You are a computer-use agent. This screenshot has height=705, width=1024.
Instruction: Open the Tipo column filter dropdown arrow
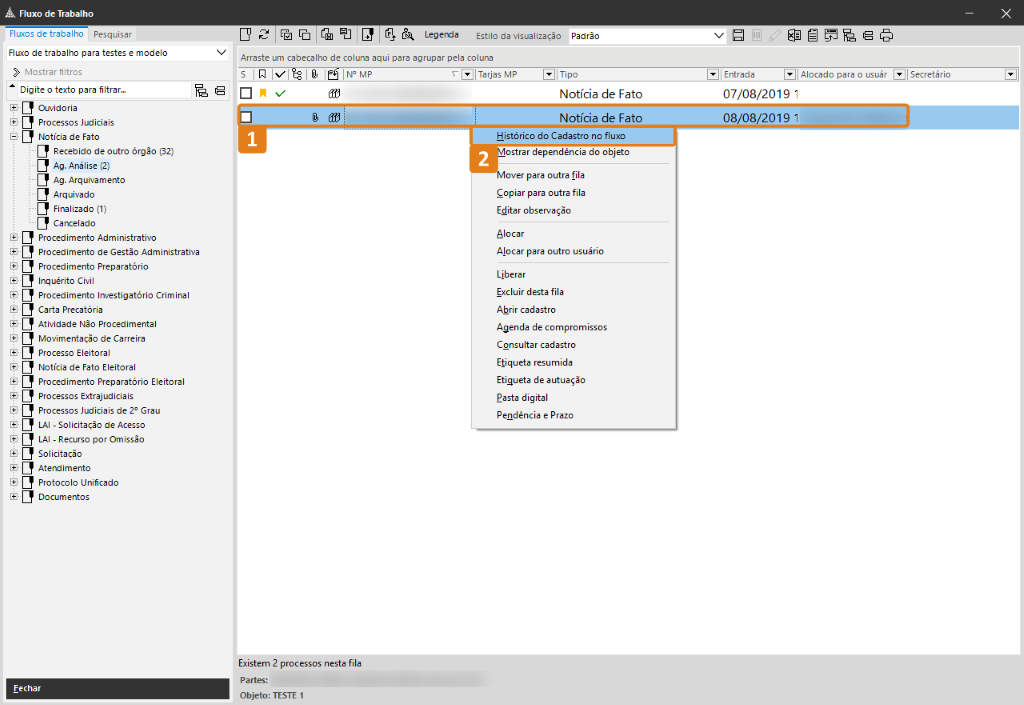click(x=713, y=74)
